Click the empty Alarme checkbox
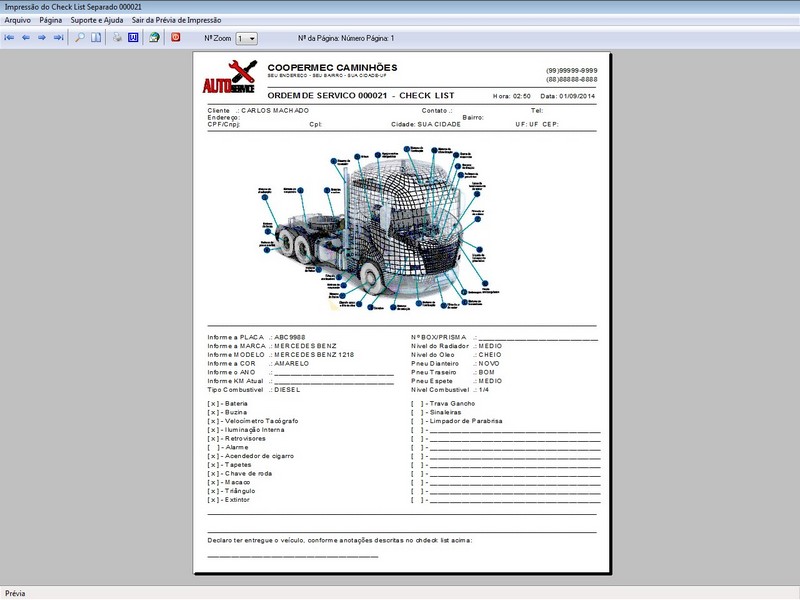The image size is (800, 600). 214,447
